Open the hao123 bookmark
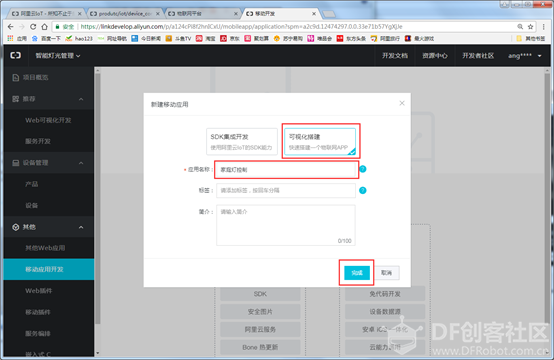The width and height of the screenshot is (554, 360). pos(79,38)
